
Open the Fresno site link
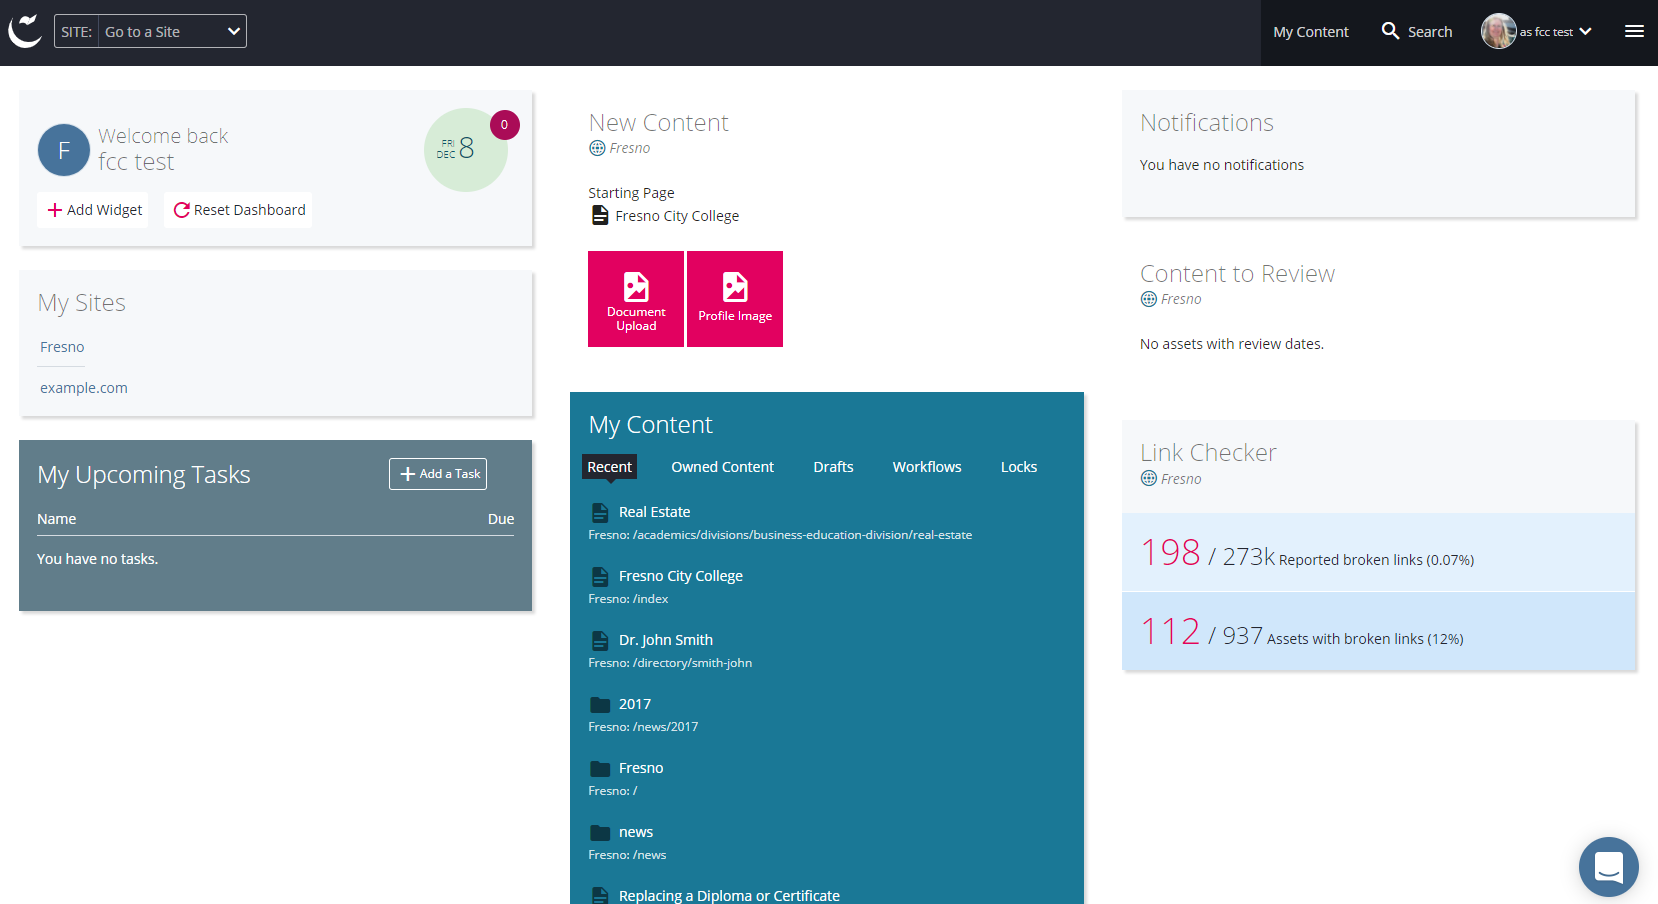coord(62,347)
